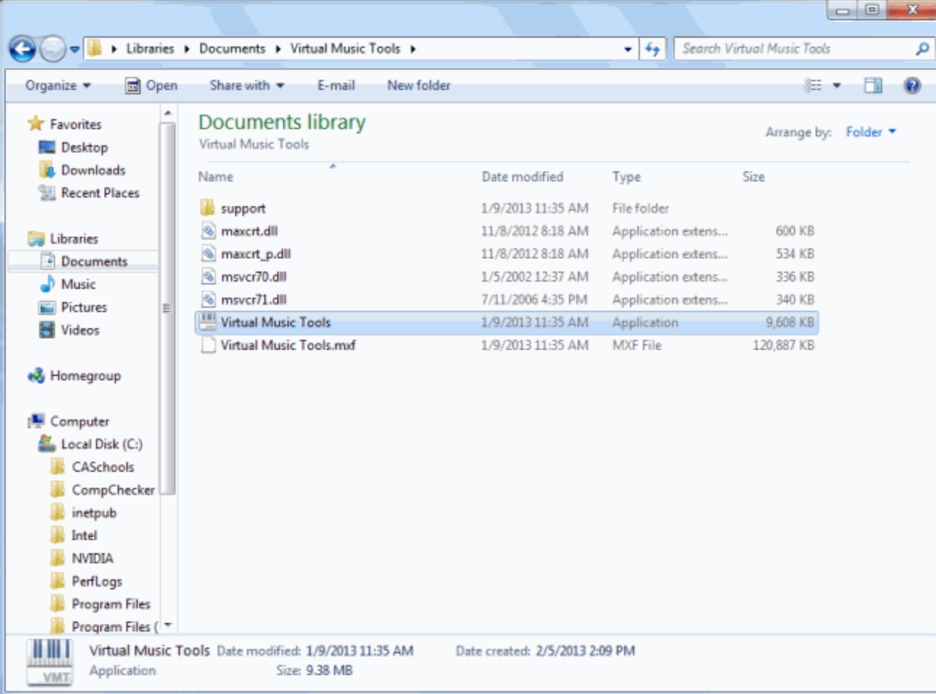936x694 pixels.
Task: Click the New folder button
Action: point(419,86)
